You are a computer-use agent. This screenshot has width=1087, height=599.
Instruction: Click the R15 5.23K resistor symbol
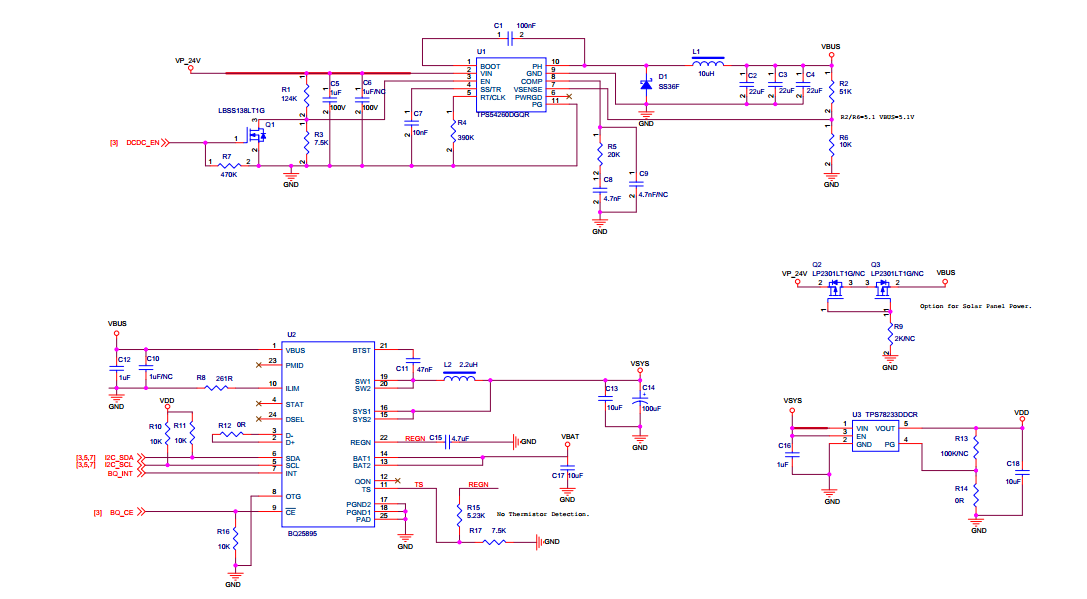pos(460,513)
